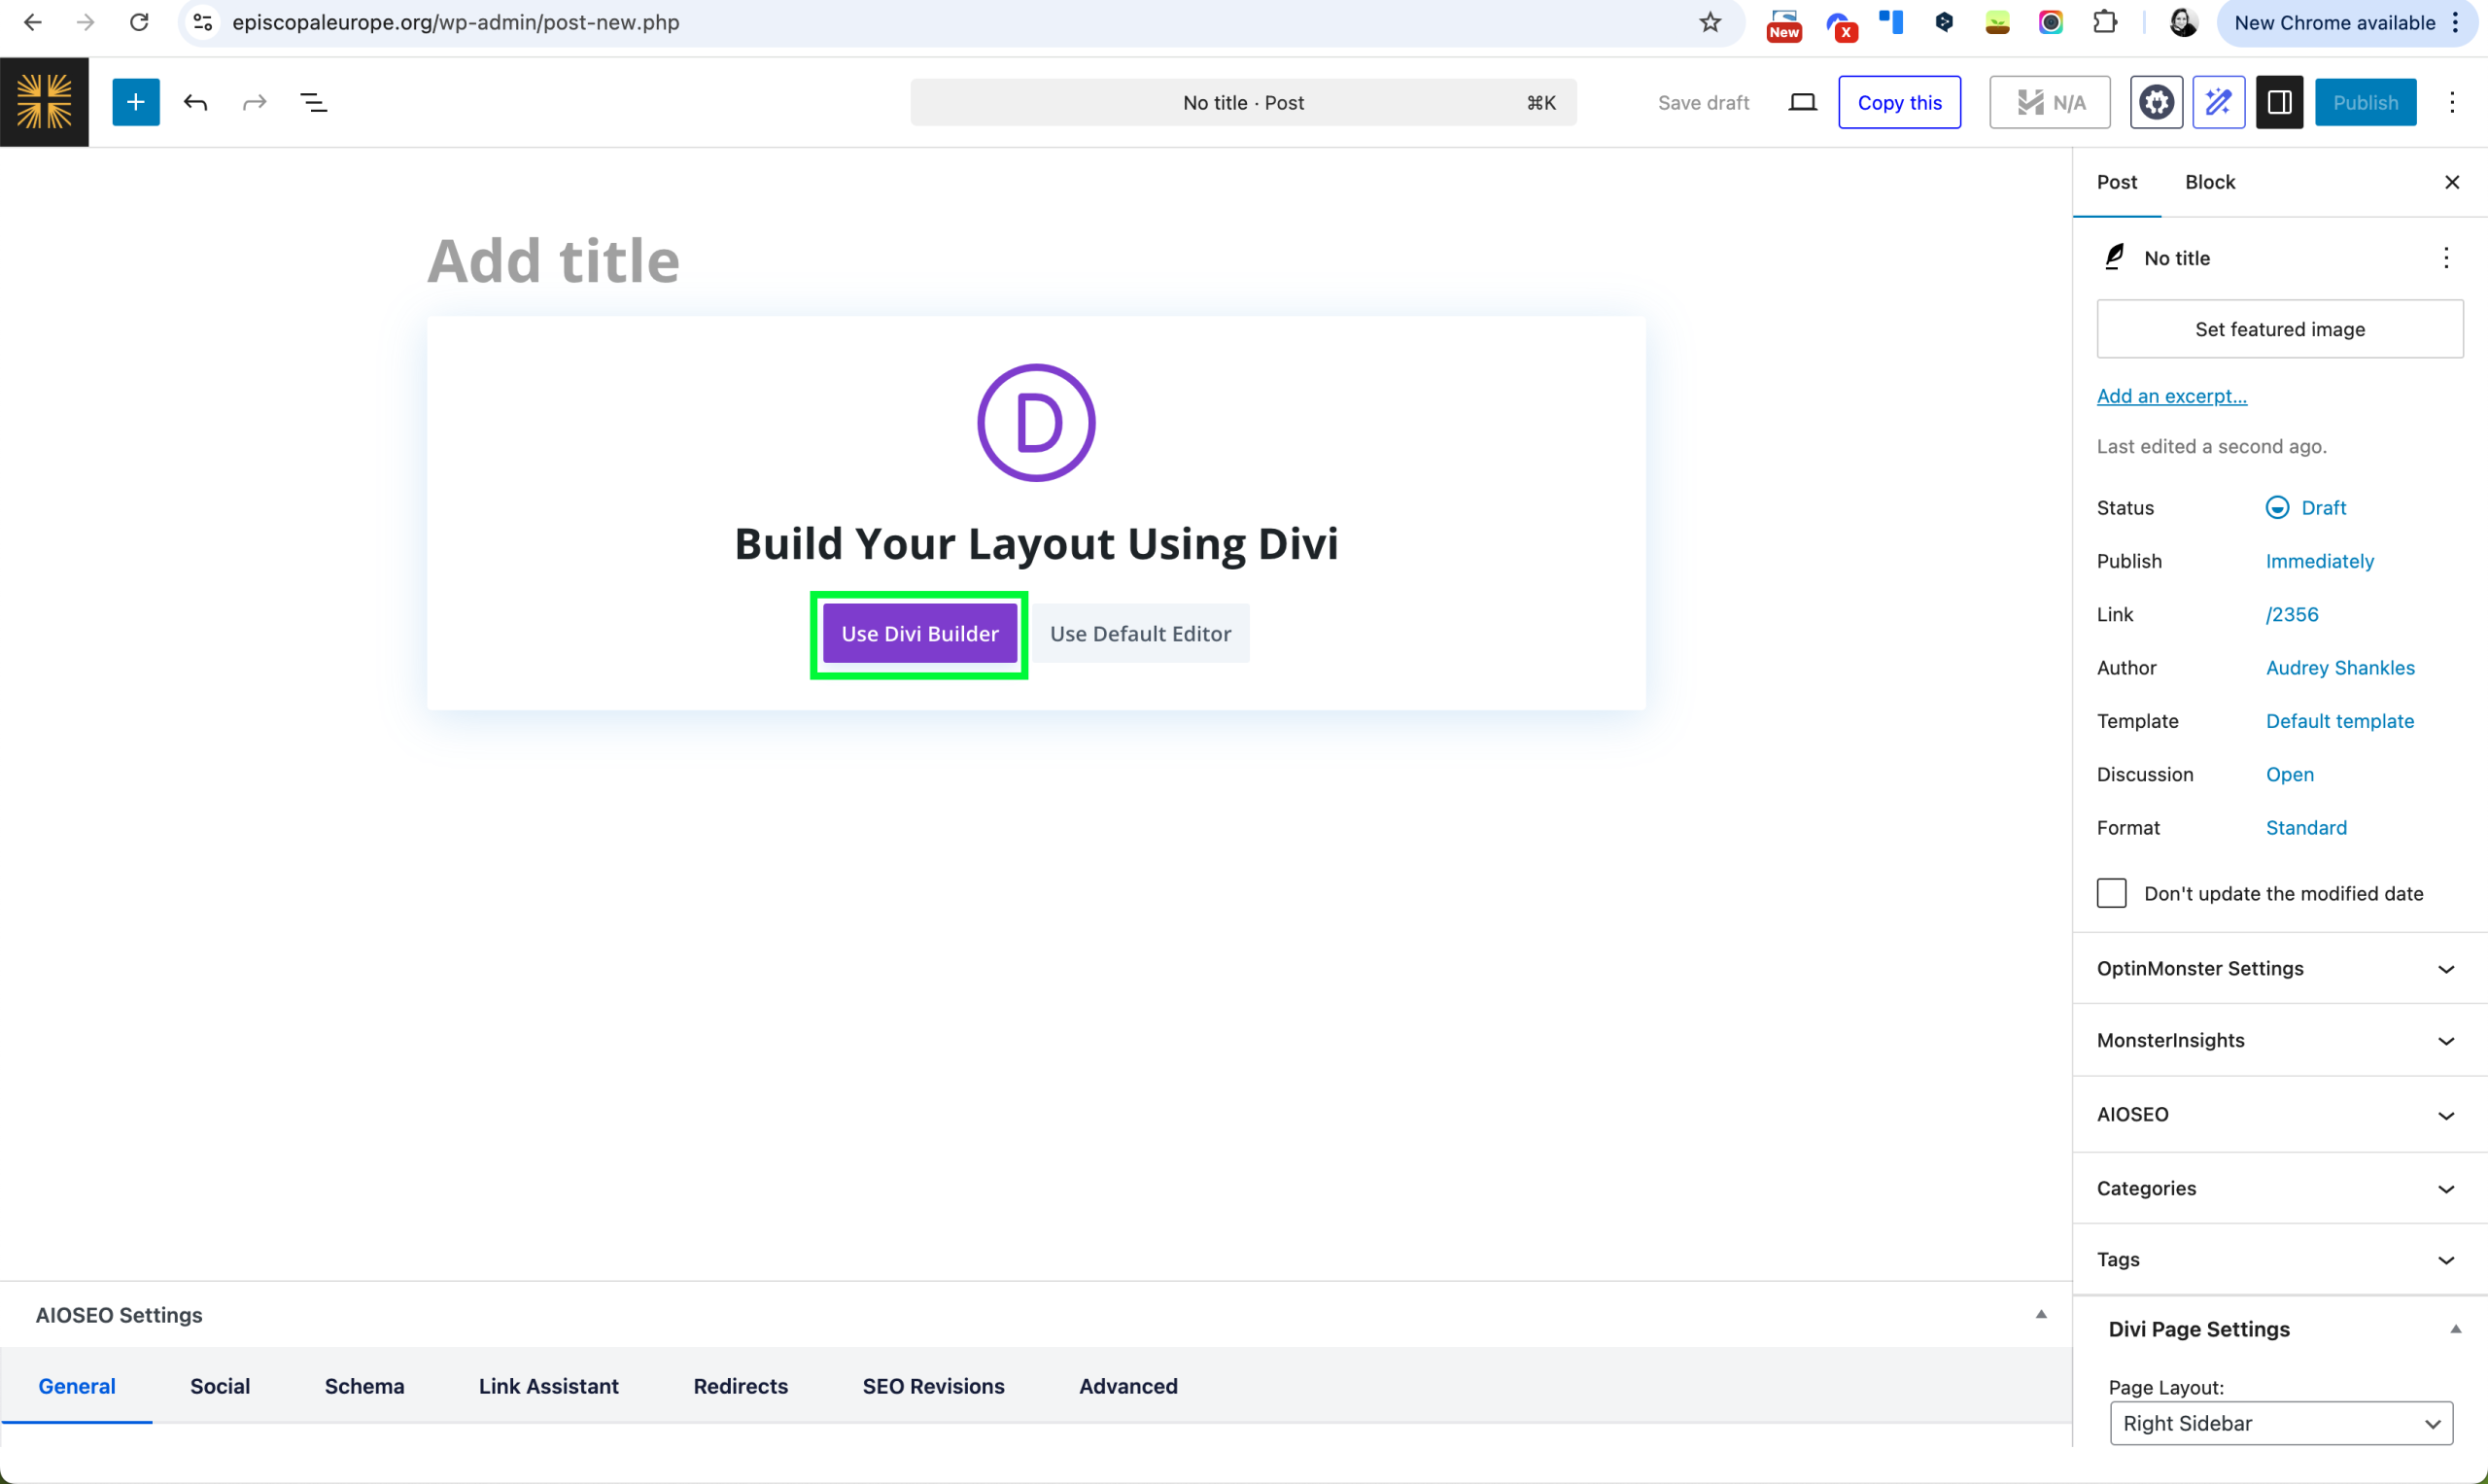Toggle the settings sidebar panel icon

(2279, 102)
